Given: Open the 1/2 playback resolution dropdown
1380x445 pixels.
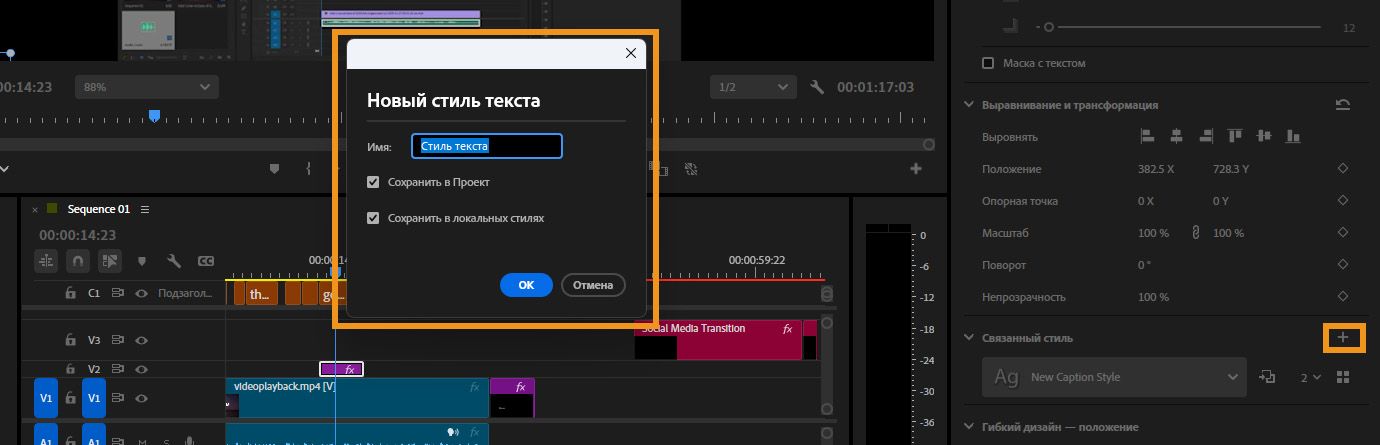Looking at the screenshot, I should pyautogui.click(x=752, y=87).
